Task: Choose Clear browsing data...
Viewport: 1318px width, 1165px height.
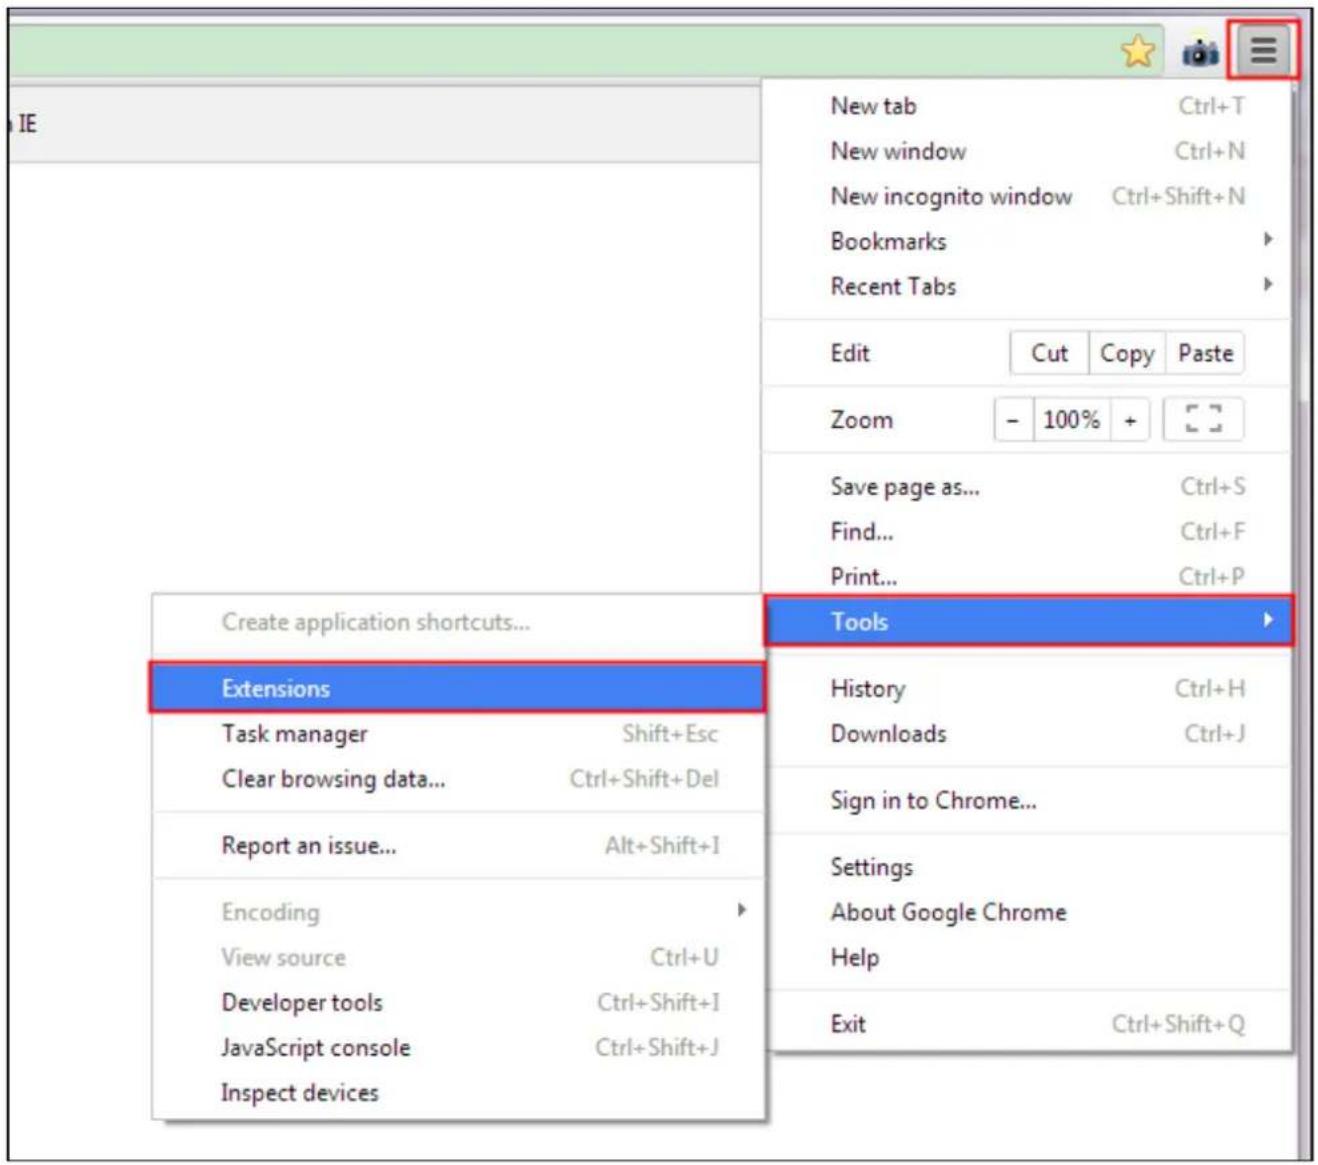Action: (459, 779)
